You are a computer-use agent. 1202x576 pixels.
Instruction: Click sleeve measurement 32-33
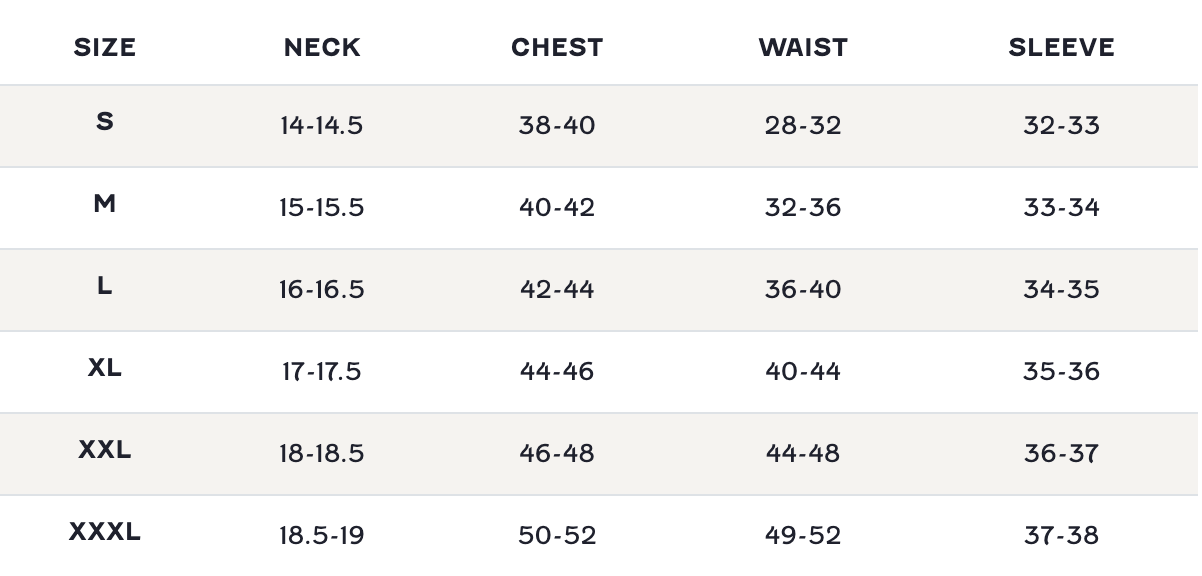coord(1061,126)
